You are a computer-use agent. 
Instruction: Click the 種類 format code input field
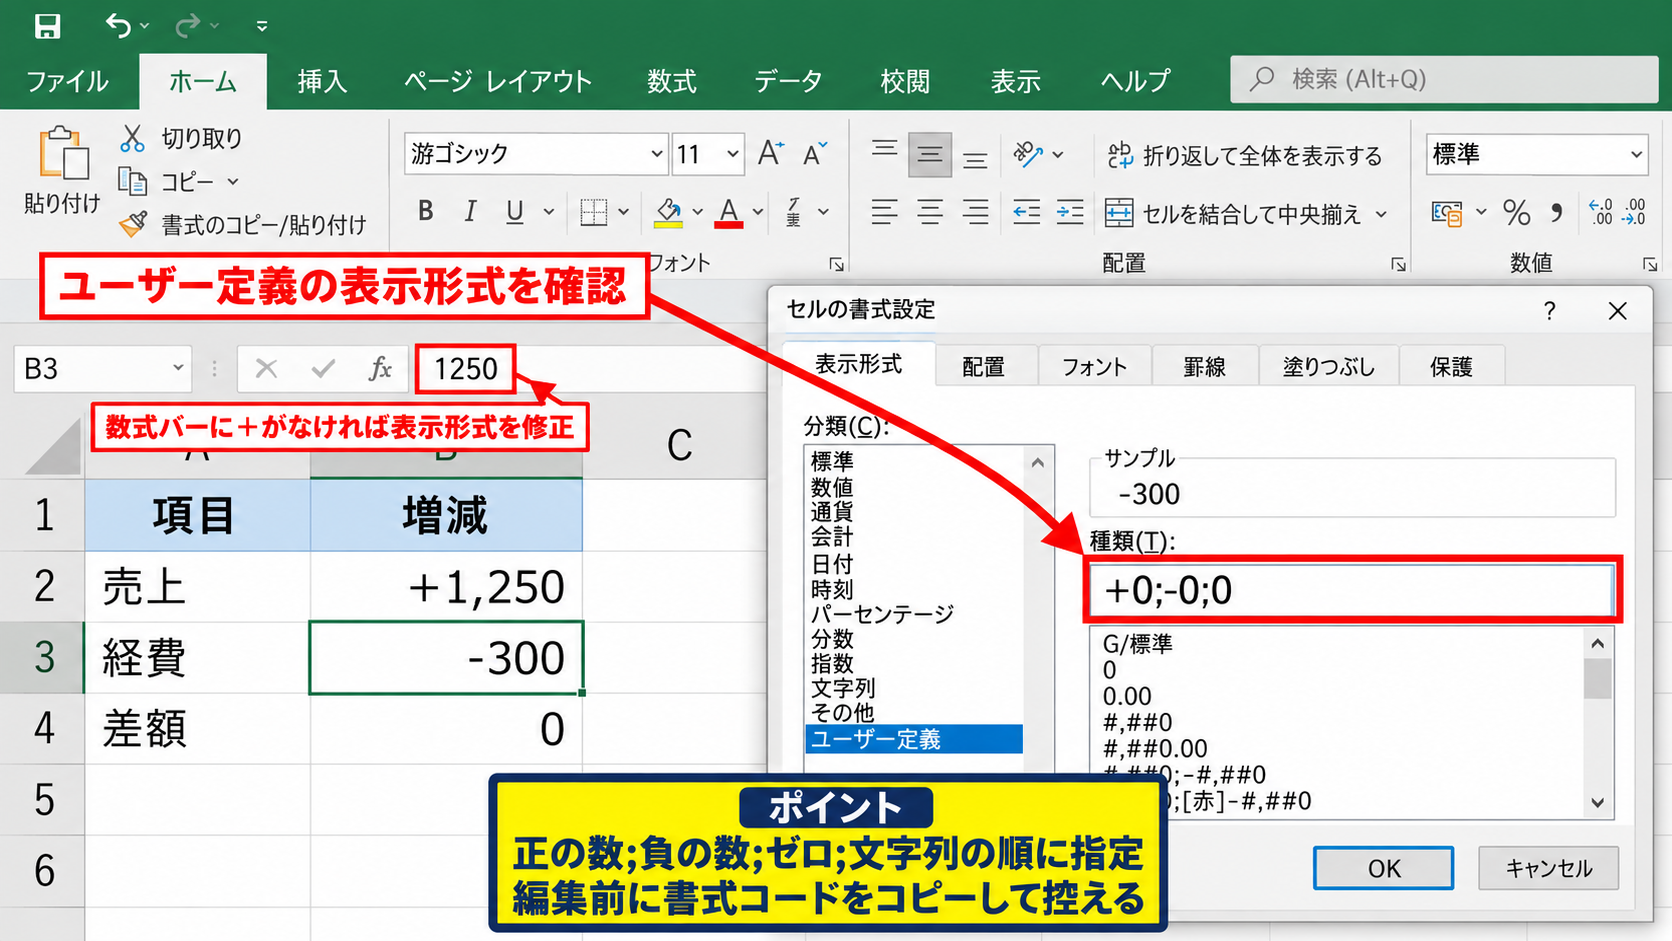[1351, 590]
